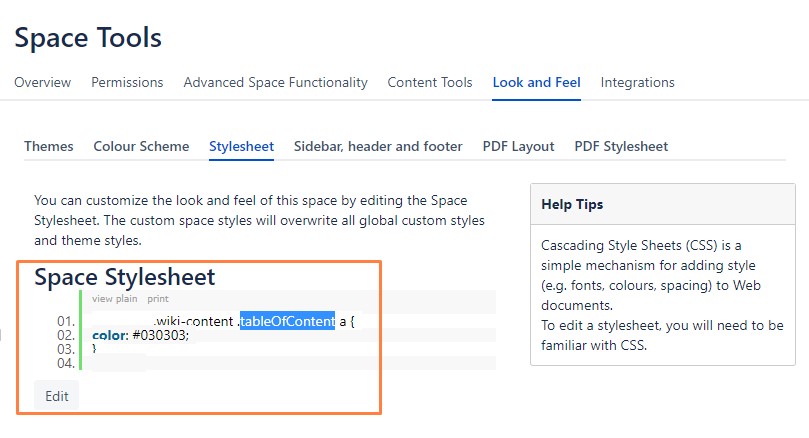
Task: Click the color property on line 02
Action: (x=109, y=335)
